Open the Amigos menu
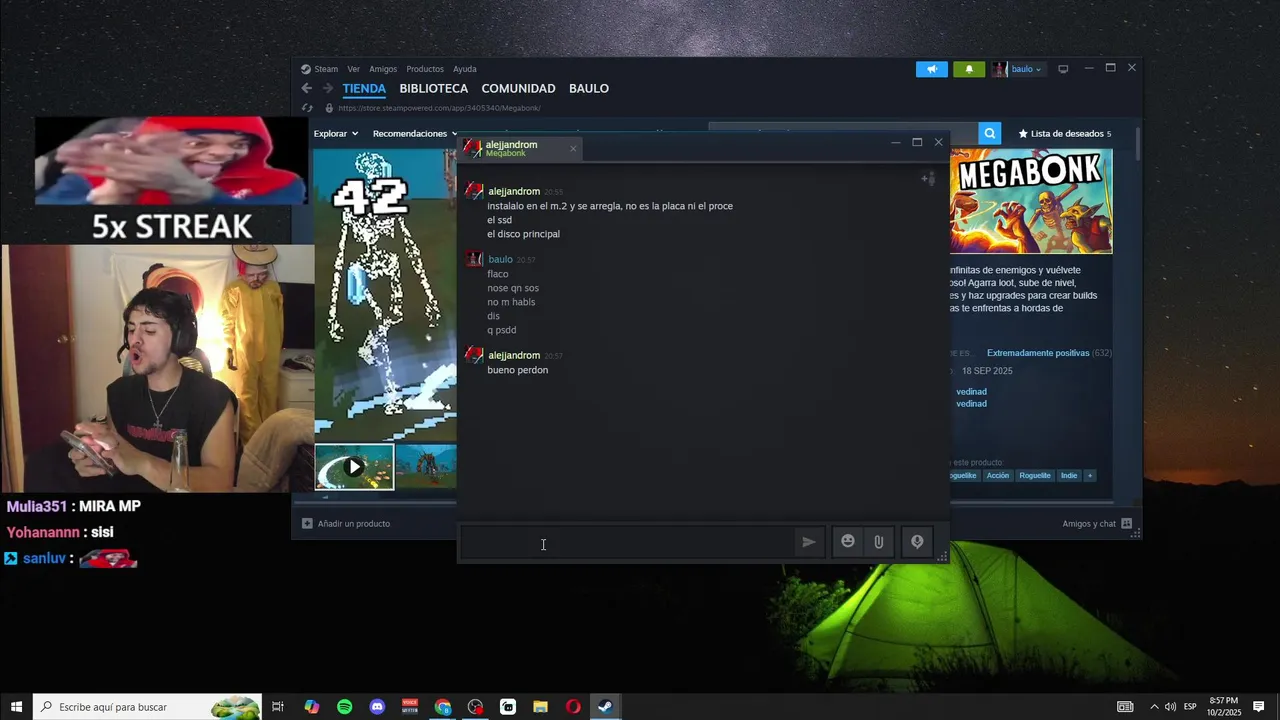 click(x=383, y=69)
